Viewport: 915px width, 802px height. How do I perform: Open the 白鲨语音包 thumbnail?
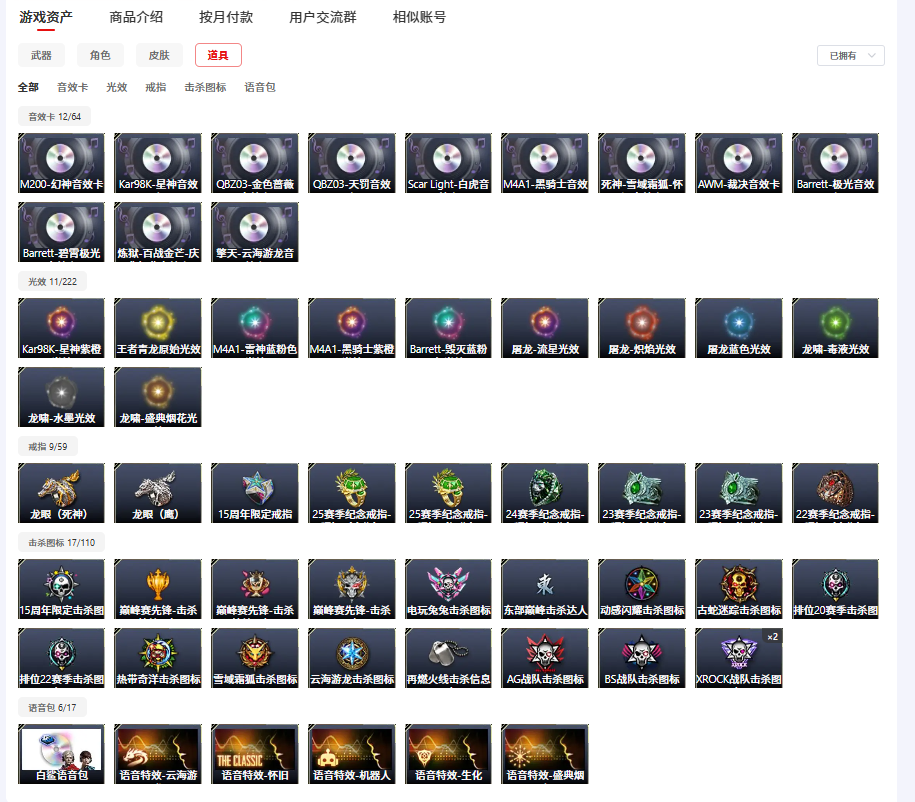[x=61, y=754]
